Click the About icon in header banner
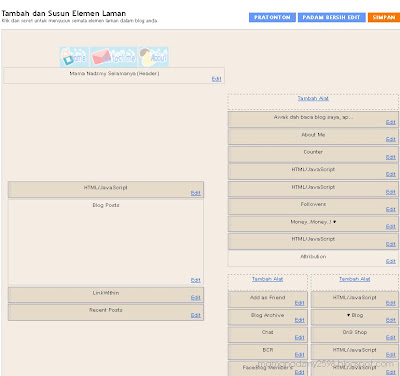This screenshot has height=376, width=400. (x=153, y=57)
